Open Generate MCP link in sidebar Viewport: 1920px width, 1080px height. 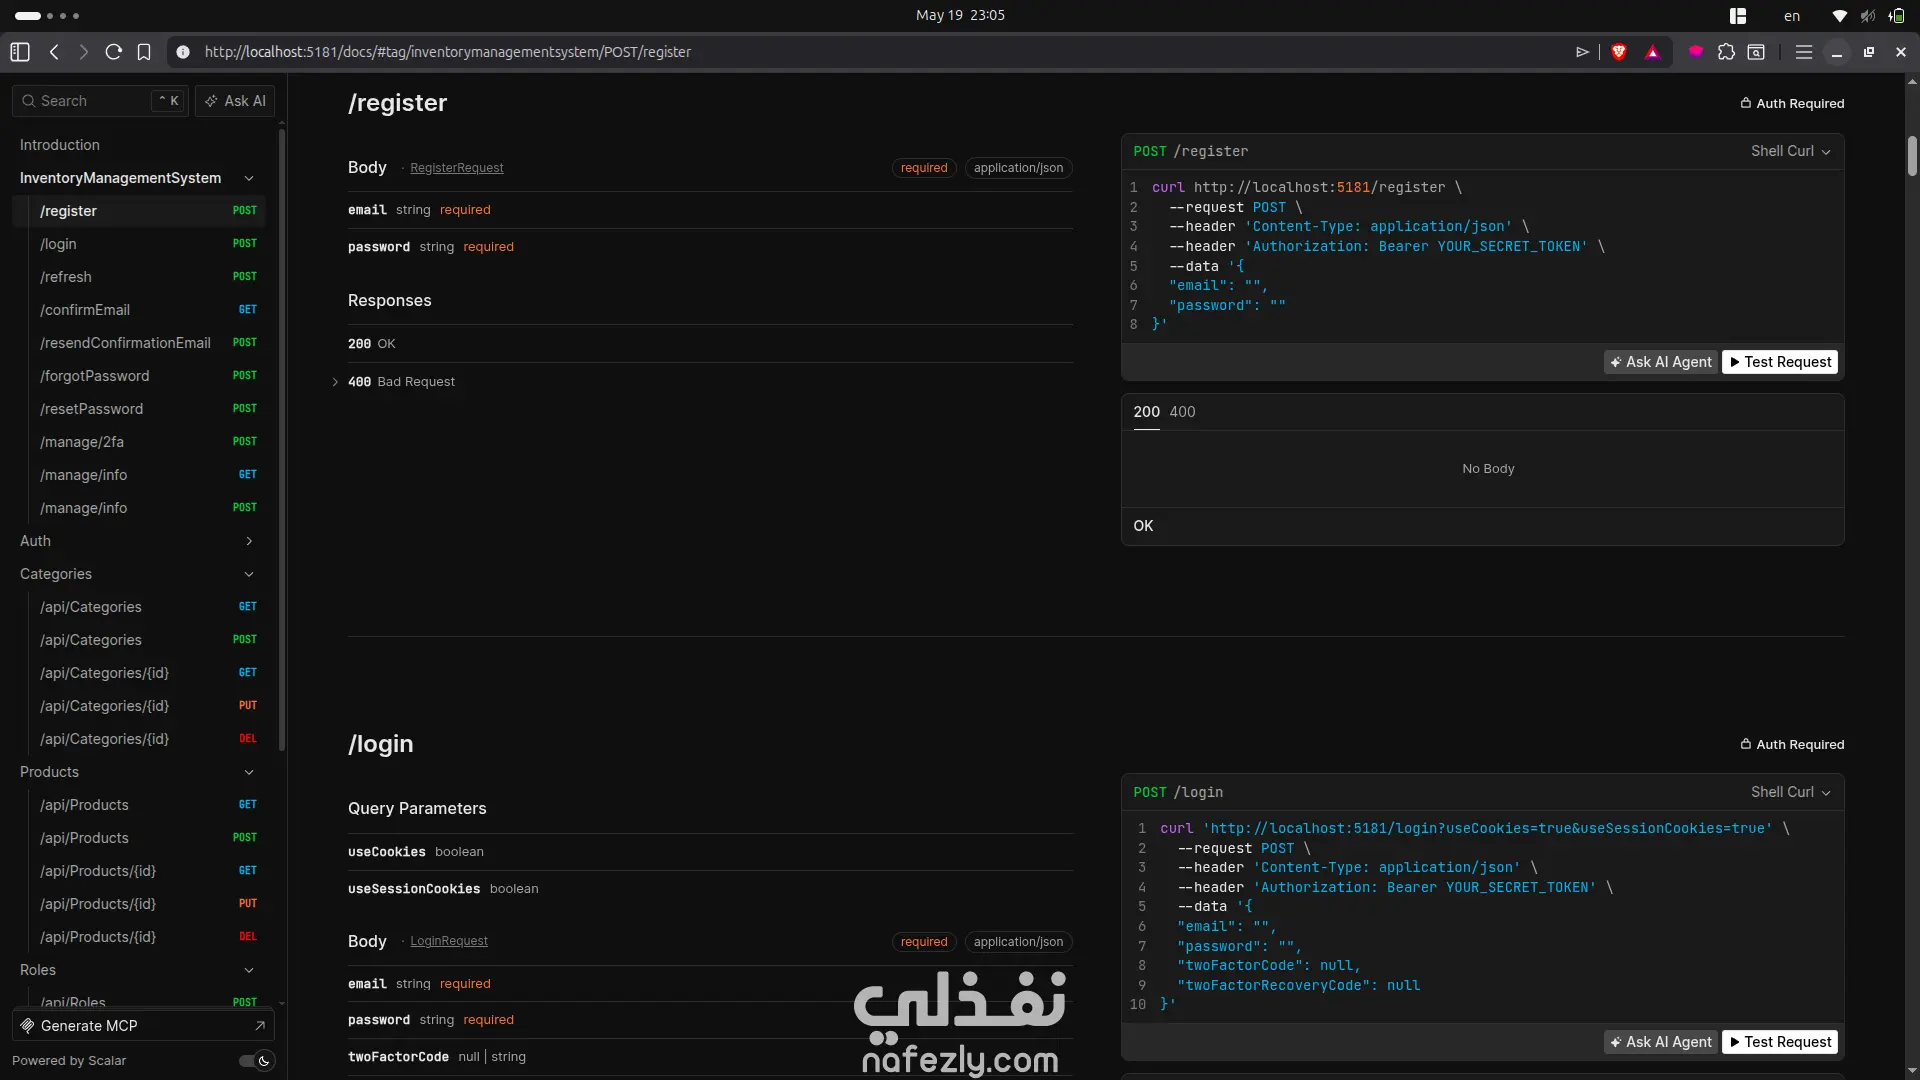tap(143, 1026)
